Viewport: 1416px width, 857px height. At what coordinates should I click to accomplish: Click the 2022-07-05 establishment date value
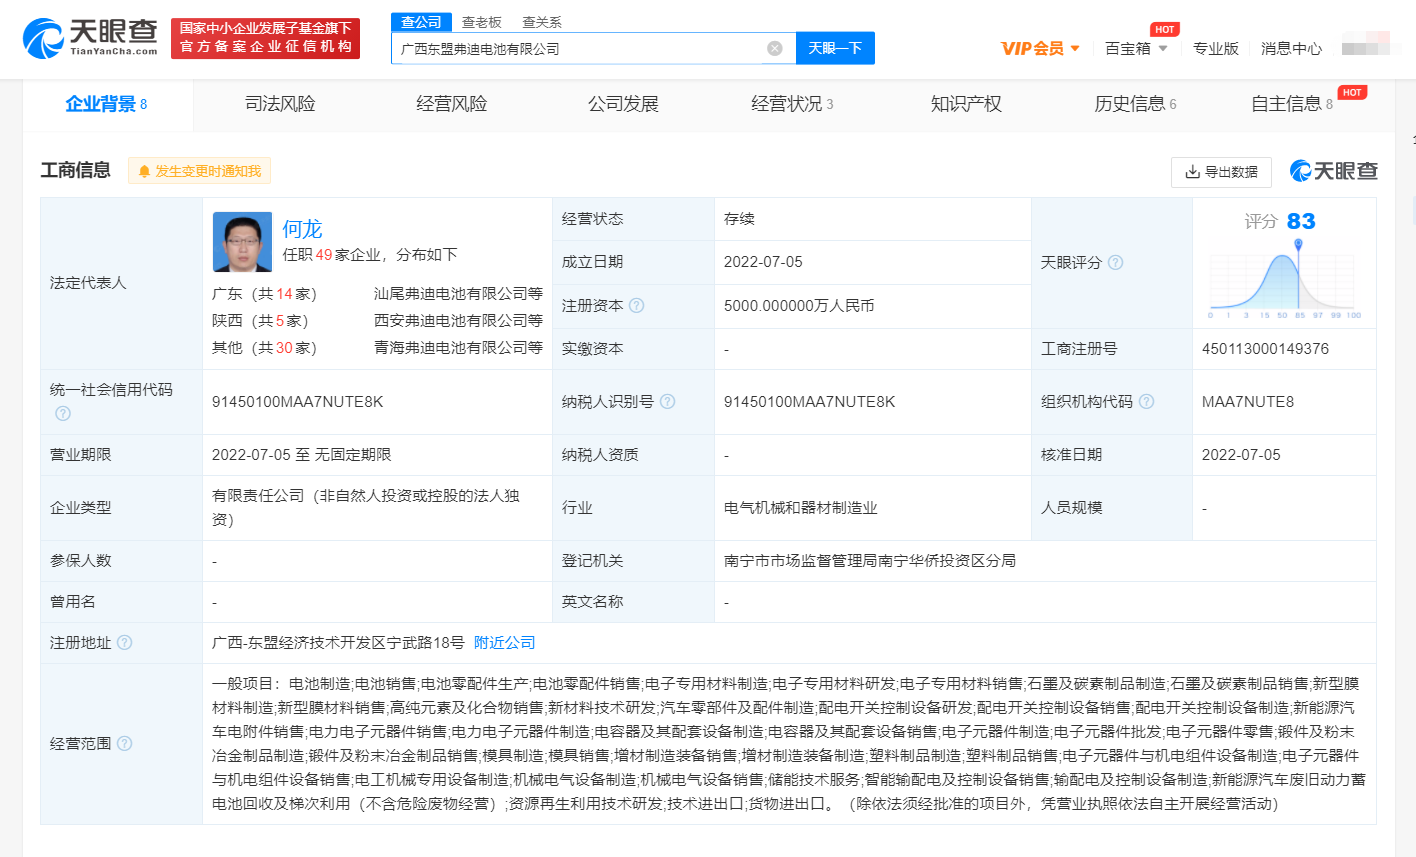[x=763, y=262]
